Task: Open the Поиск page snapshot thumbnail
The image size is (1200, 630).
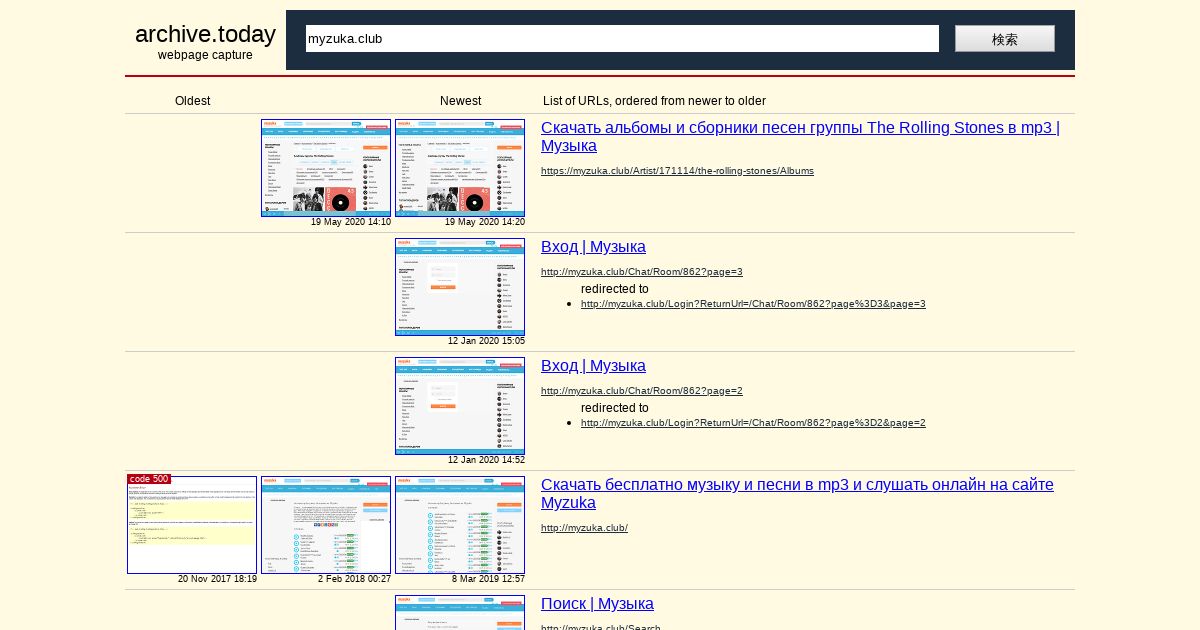Action: tap(460, 613)
